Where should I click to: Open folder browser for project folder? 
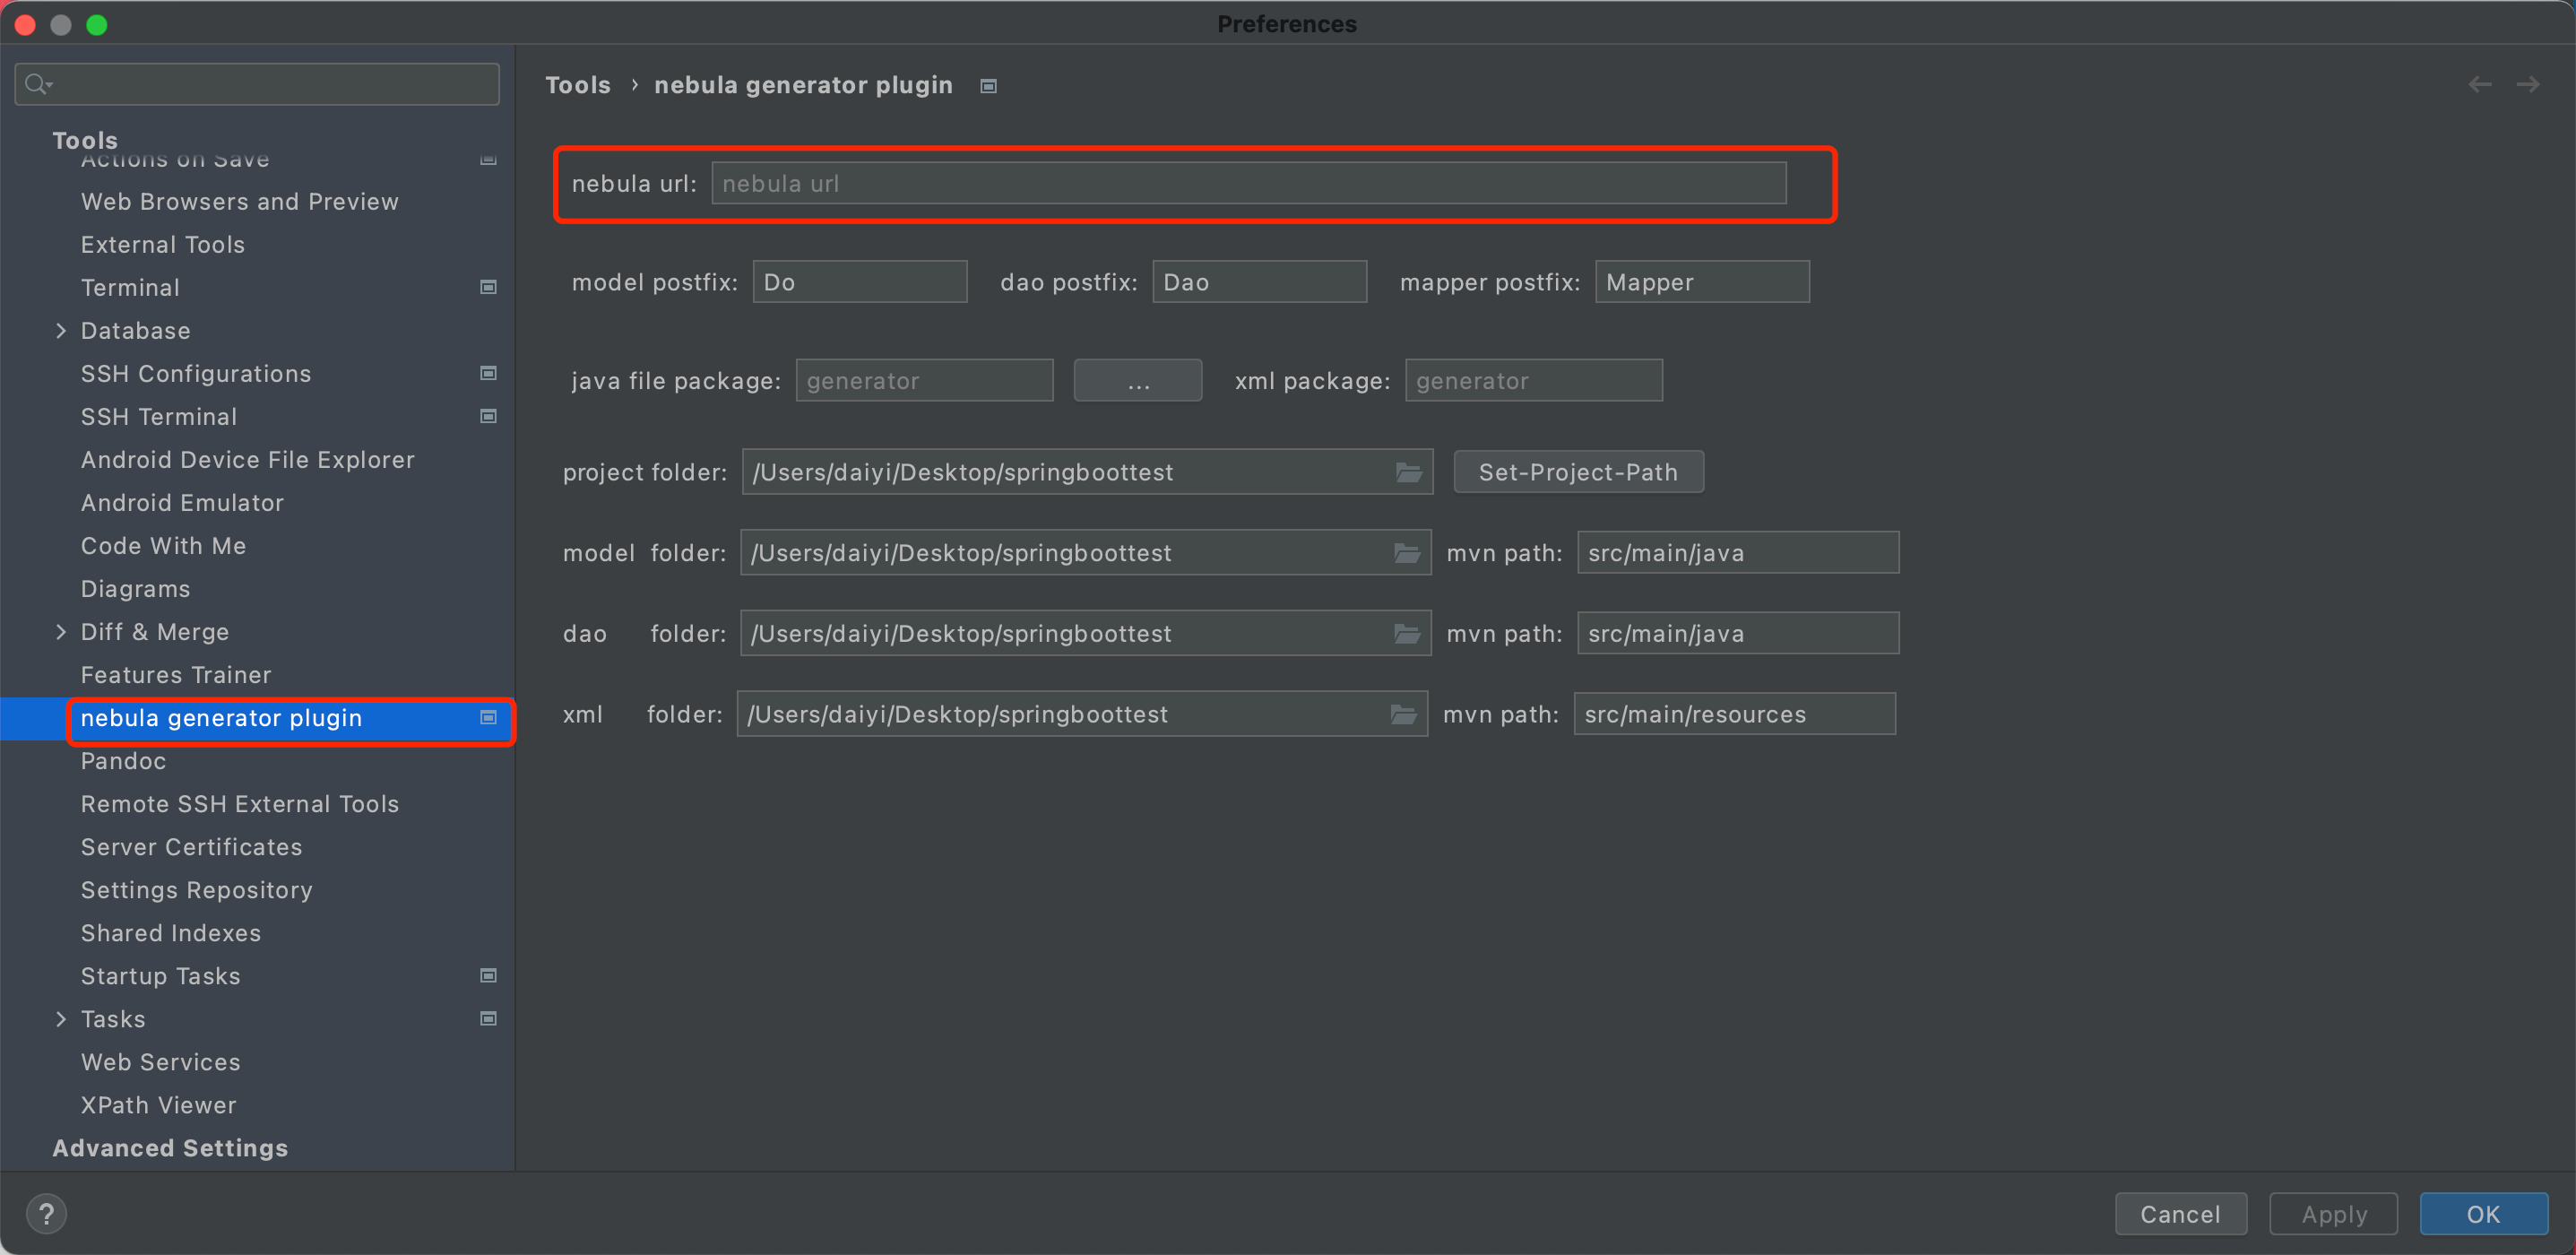click(1409, 472)
